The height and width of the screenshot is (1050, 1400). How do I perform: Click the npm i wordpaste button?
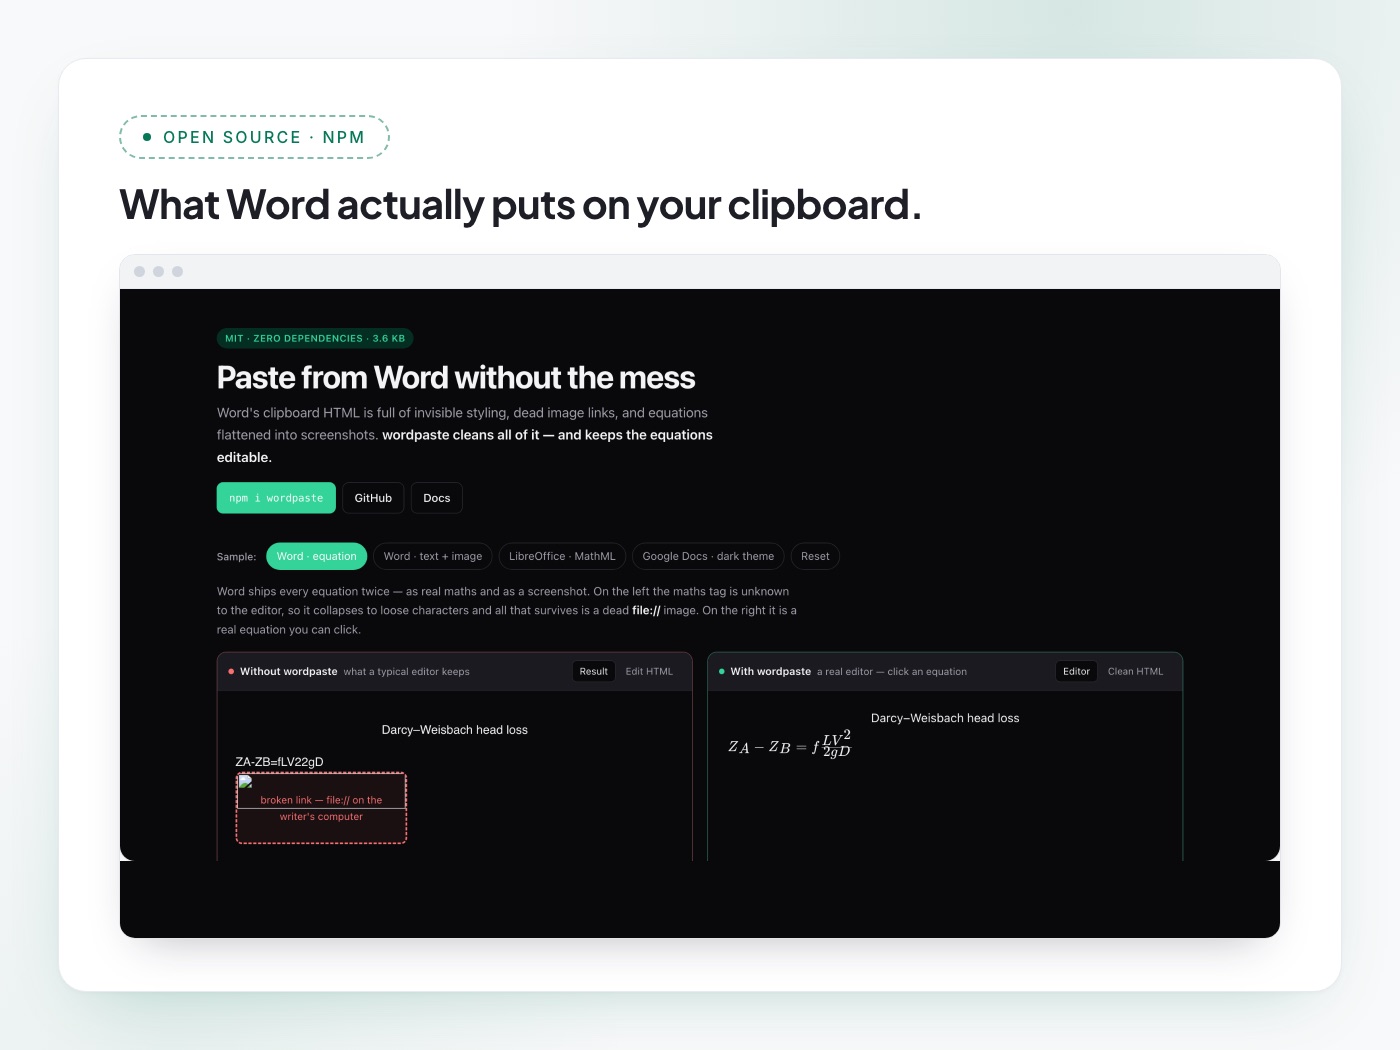pyautogui.click(x=276, y=498)
